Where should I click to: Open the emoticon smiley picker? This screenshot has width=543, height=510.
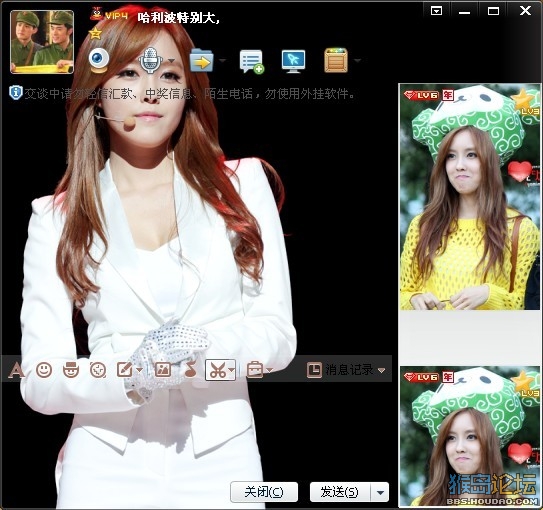pyautogui.click(x=44, y=370)
